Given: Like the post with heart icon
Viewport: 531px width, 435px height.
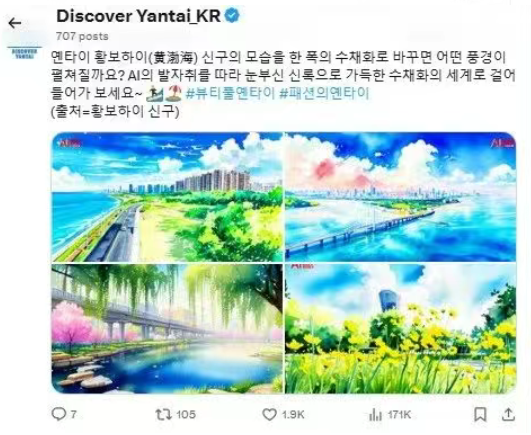Looking at the screenshot, I should pos(270,414).
